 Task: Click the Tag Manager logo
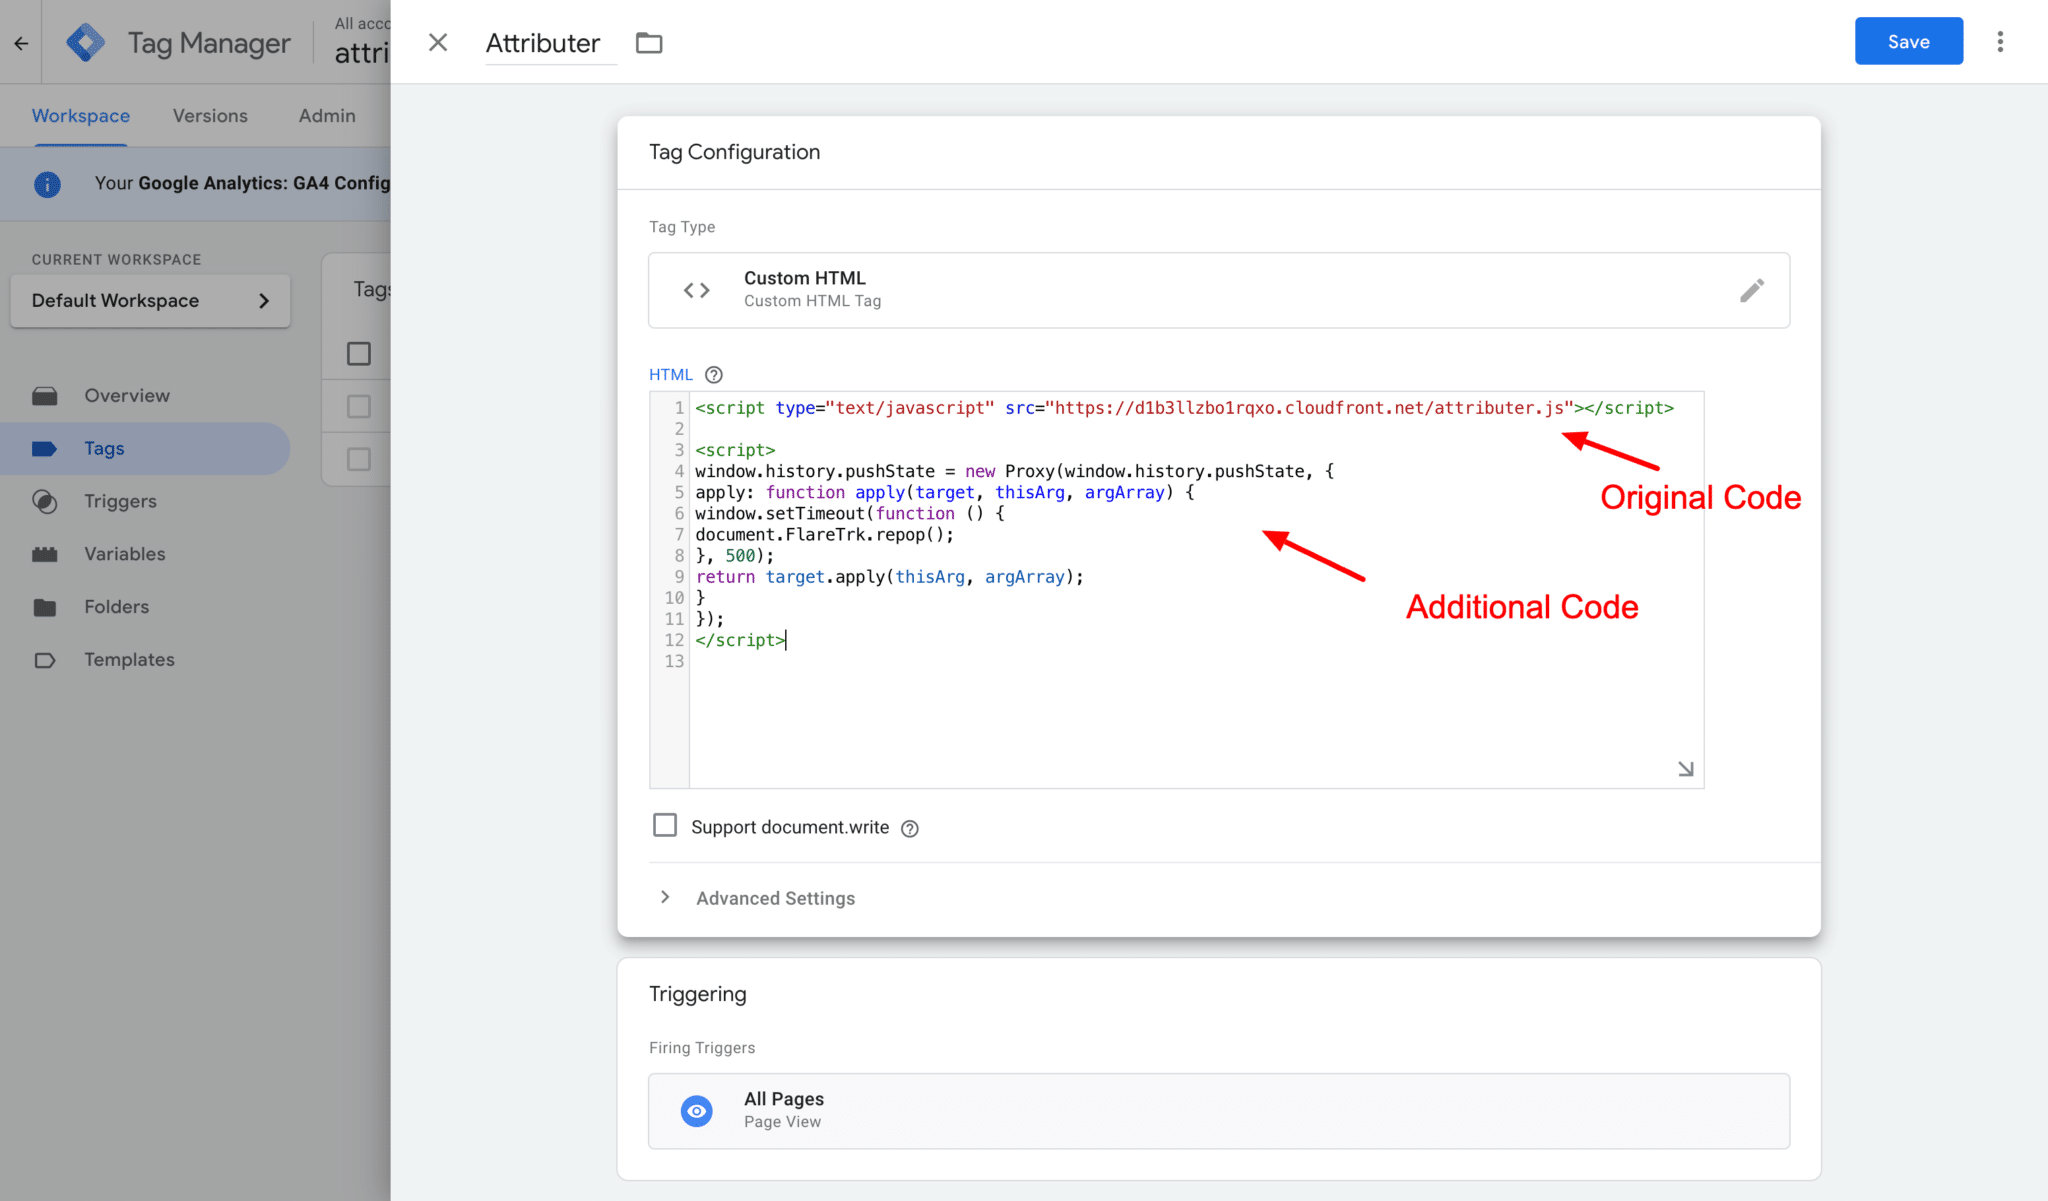(85, 42)
